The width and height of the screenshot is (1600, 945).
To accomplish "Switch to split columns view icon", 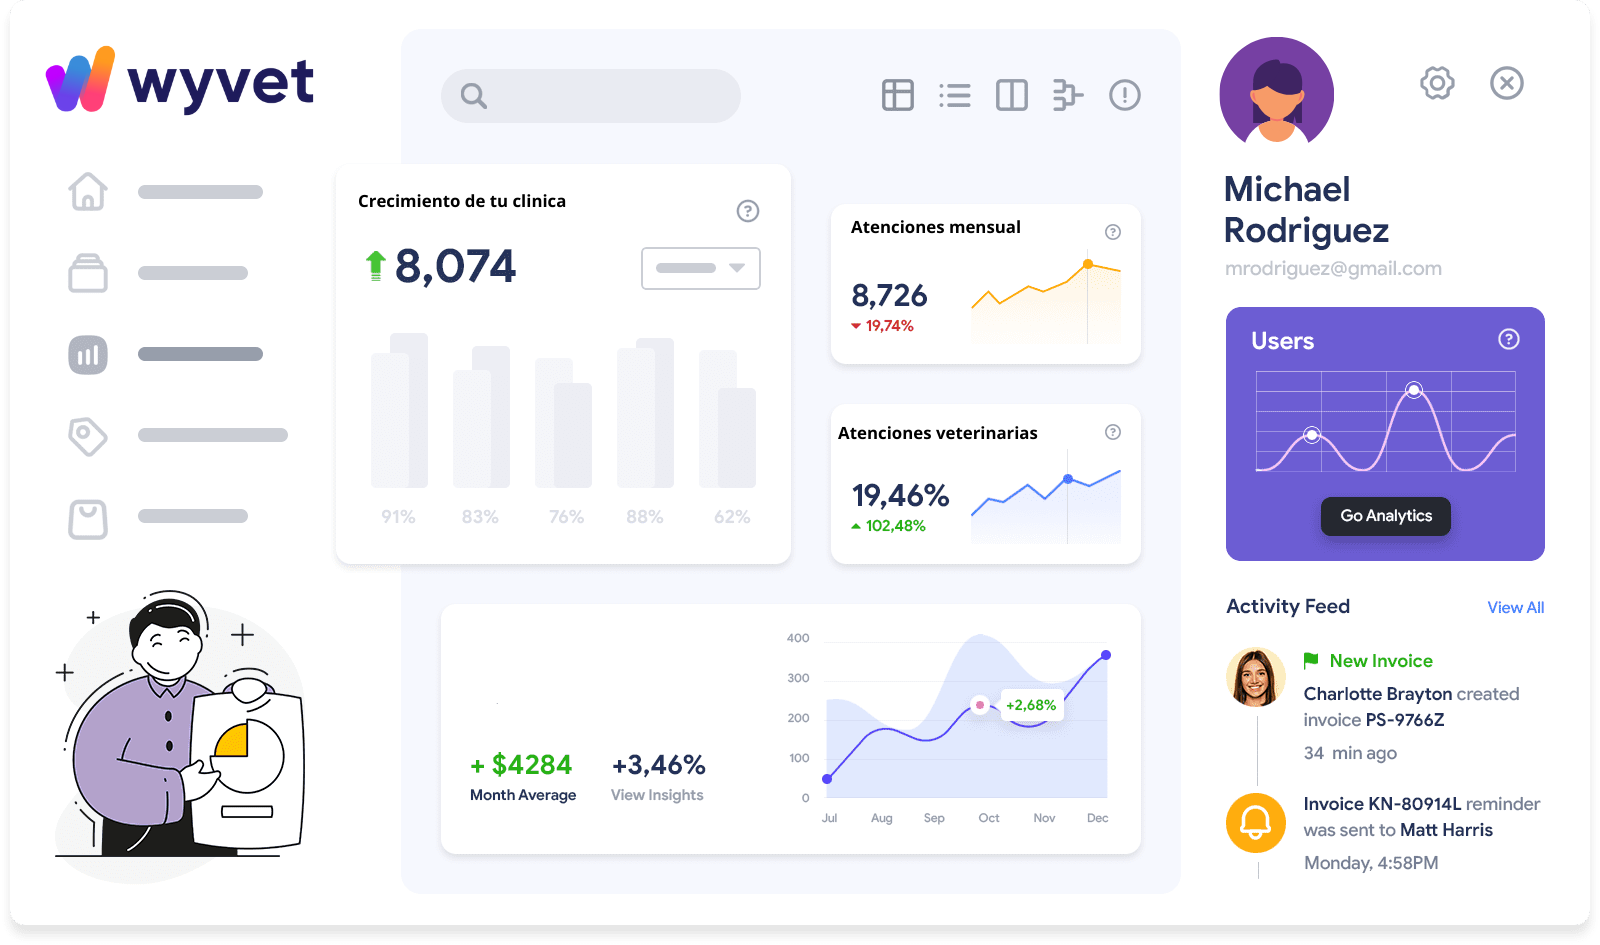I will pos(1012,95).
